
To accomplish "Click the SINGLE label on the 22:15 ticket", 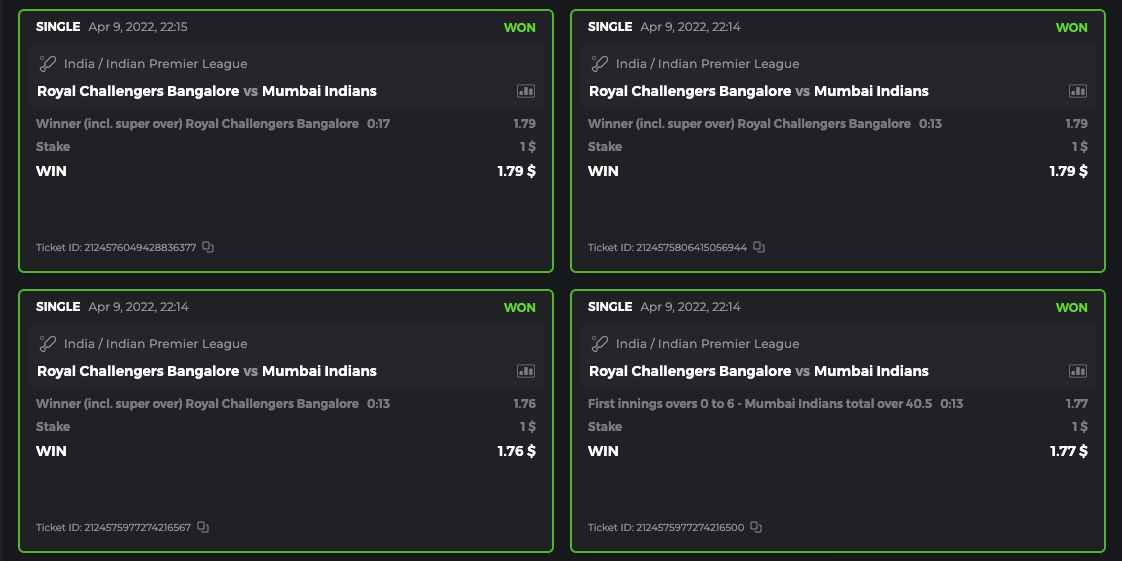I will point(58,27).
